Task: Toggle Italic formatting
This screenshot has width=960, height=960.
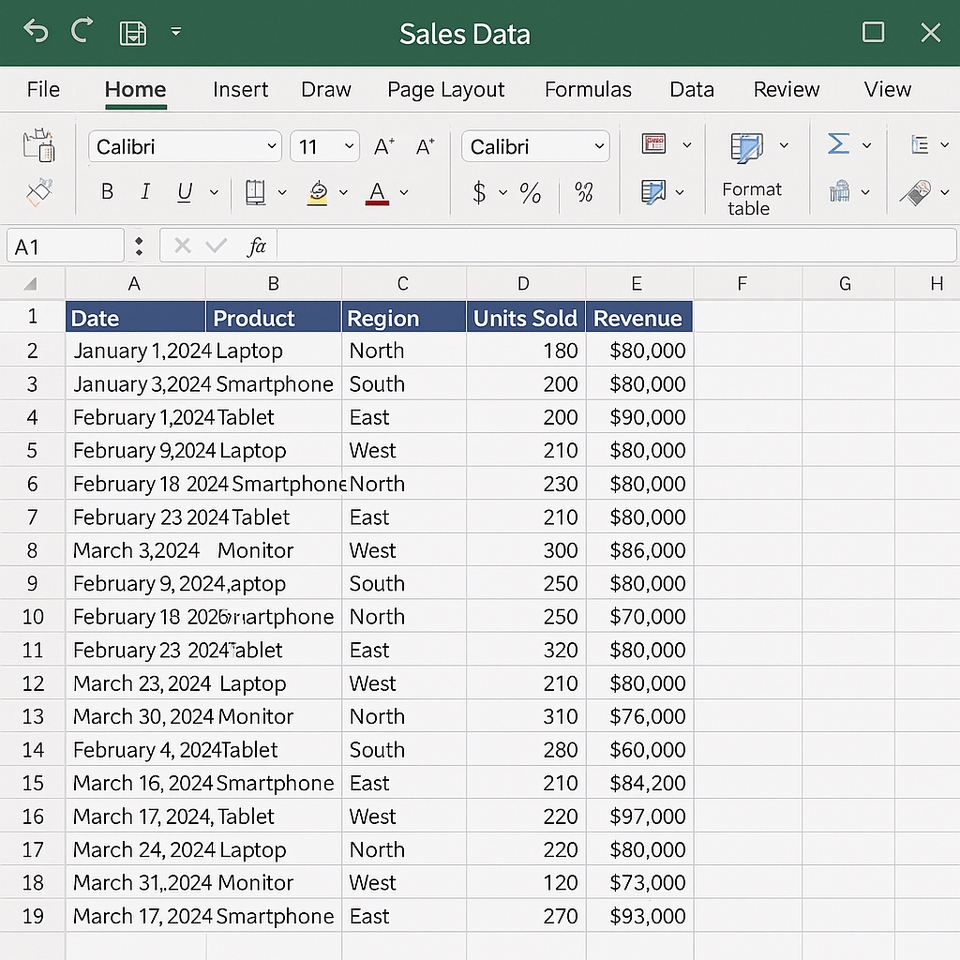Action: click(145, 192)
